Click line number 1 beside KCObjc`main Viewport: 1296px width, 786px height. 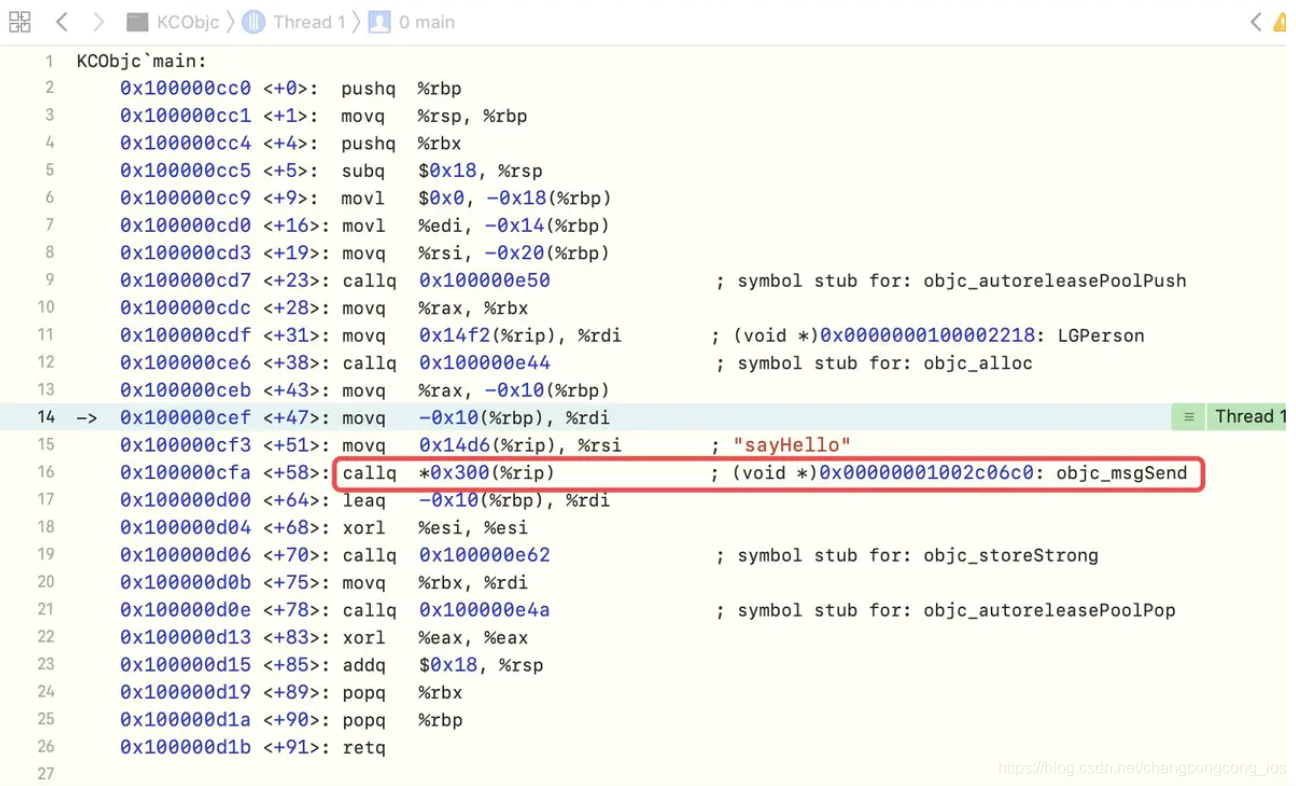click(49, 61)
